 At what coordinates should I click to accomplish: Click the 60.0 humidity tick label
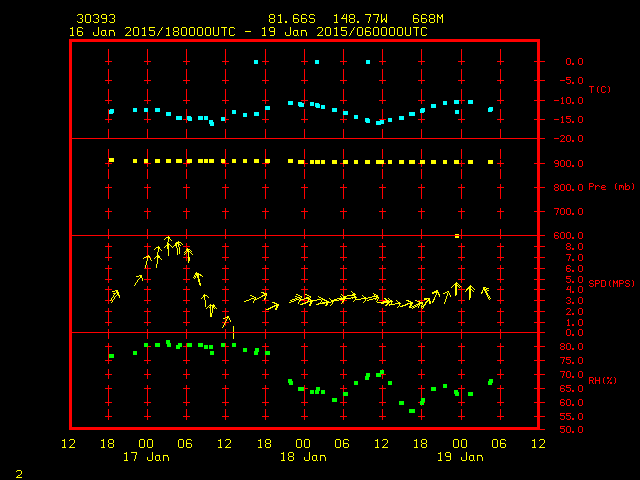[x=571, y=402]
